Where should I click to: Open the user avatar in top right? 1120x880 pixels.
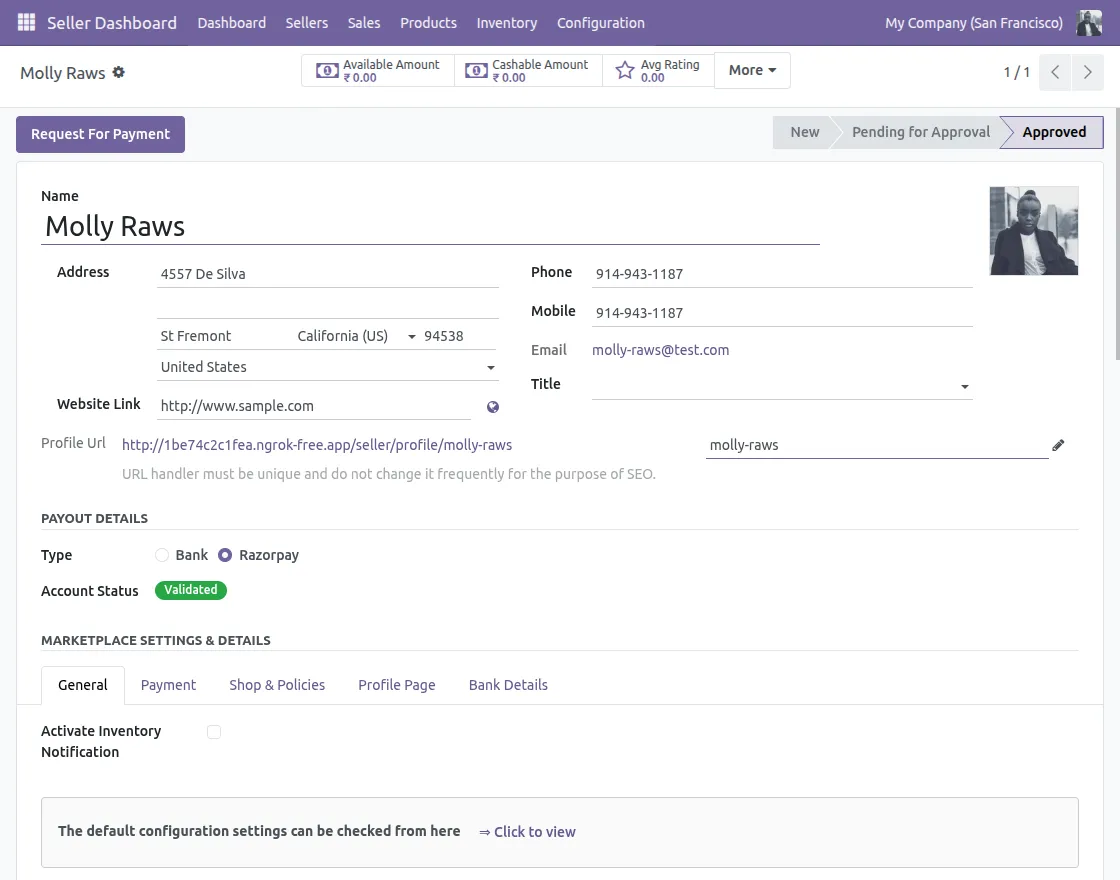tap(1088, 22)
